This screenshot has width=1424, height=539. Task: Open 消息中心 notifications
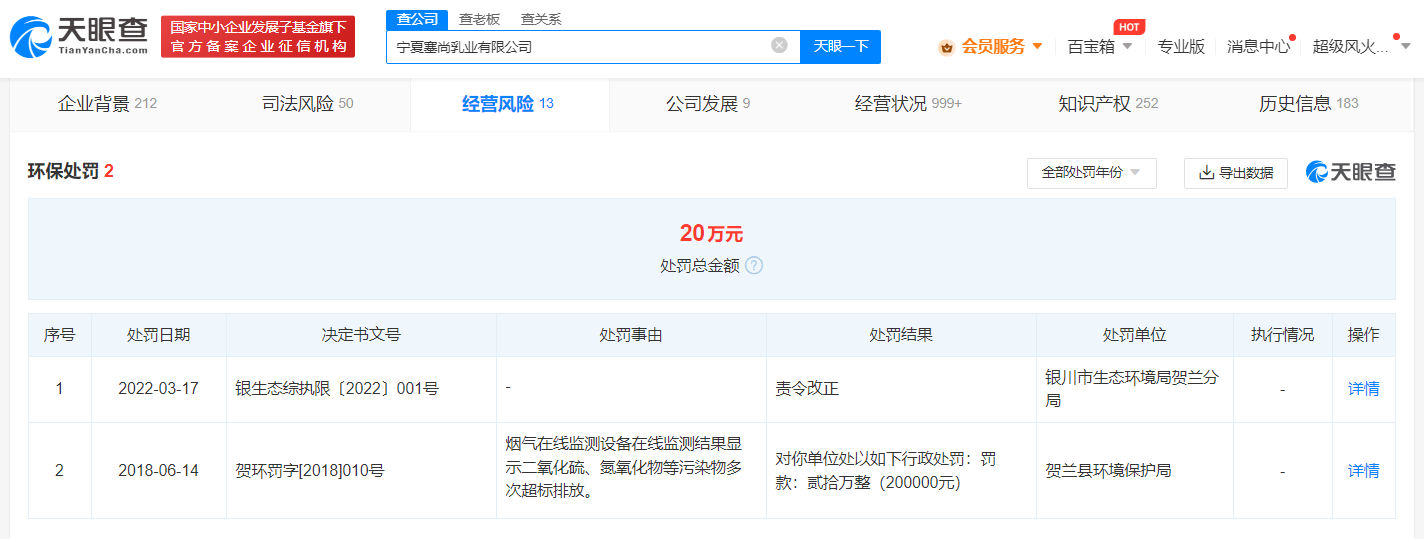[1258, 47]
